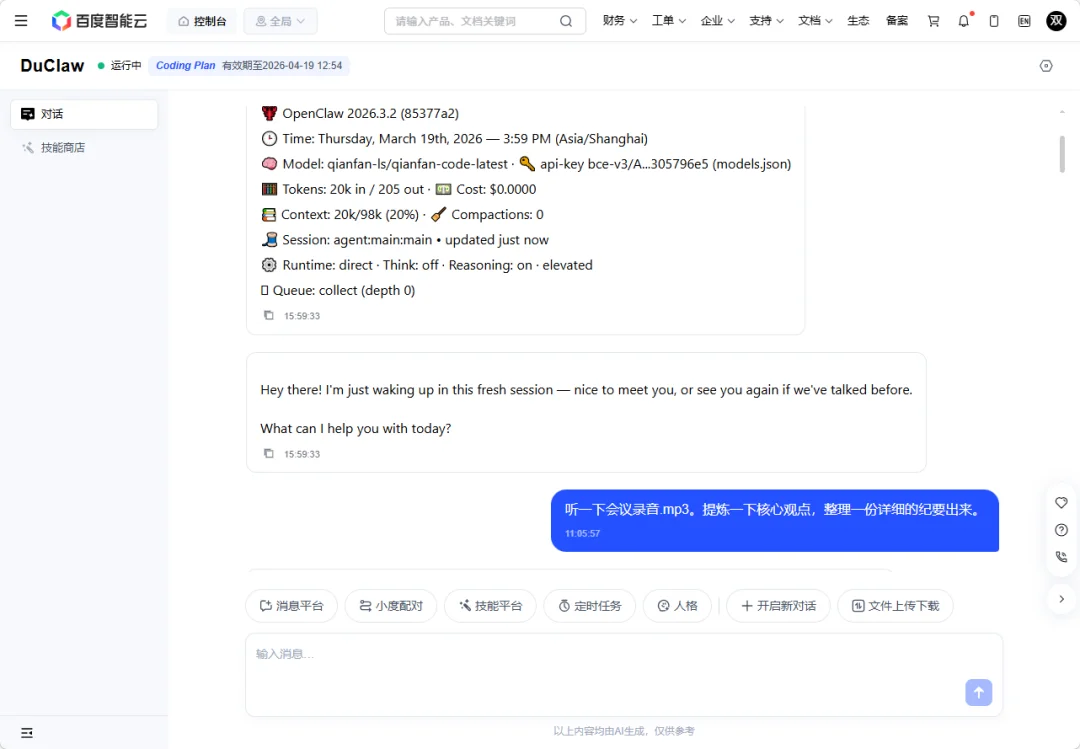Image resolution: width=1080 pixels, height=749 pixels.
Task: Open the 全局 region dropdown
Action: pyautogui.click(x=280, y=21)
